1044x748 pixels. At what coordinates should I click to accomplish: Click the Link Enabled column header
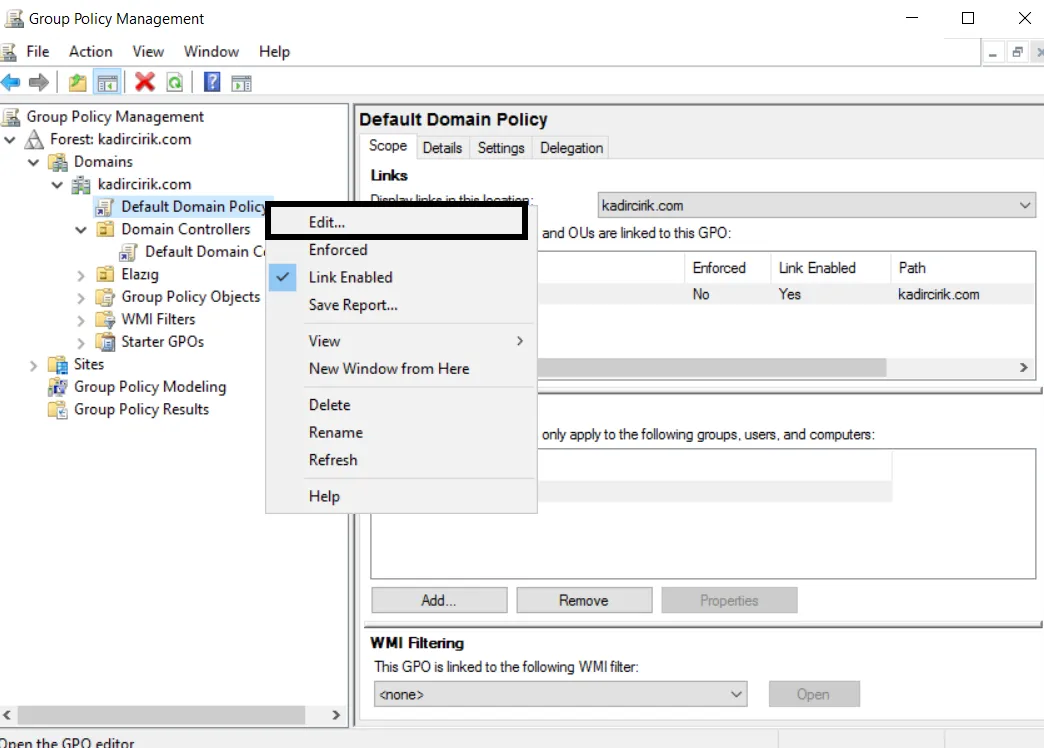click(x=830, y=268)
